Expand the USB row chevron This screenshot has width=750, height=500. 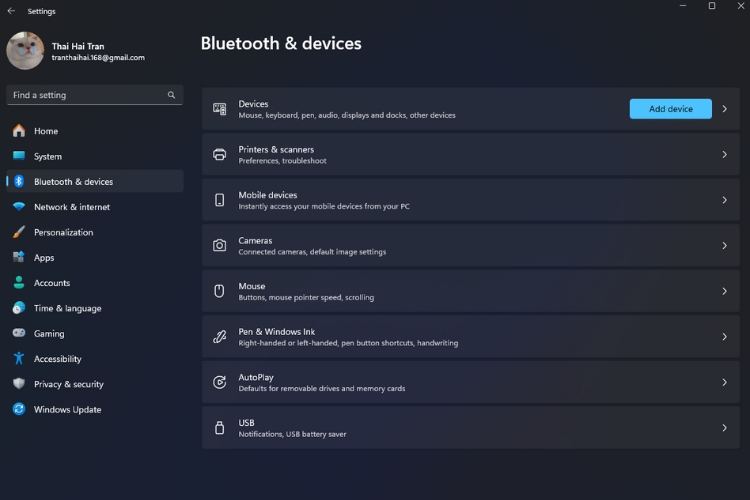pos(724,428)
